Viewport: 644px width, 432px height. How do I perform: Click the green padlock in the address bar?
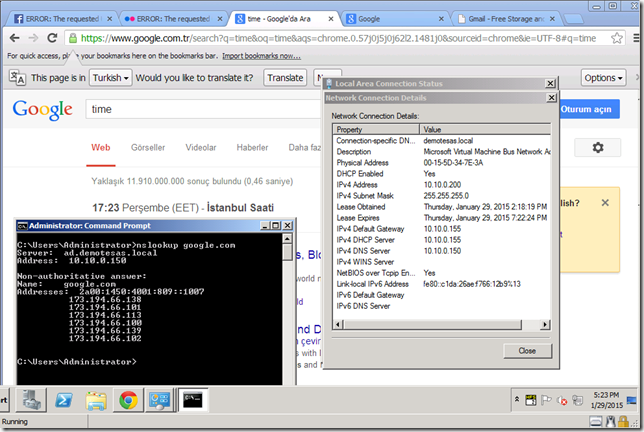[73, 38]
